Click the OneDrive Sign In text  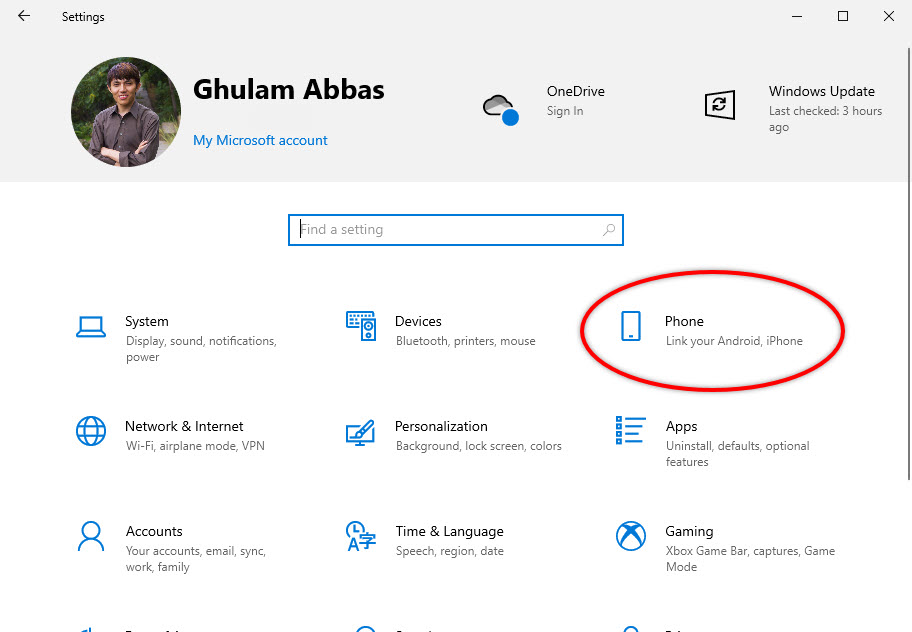pos(565,110)
